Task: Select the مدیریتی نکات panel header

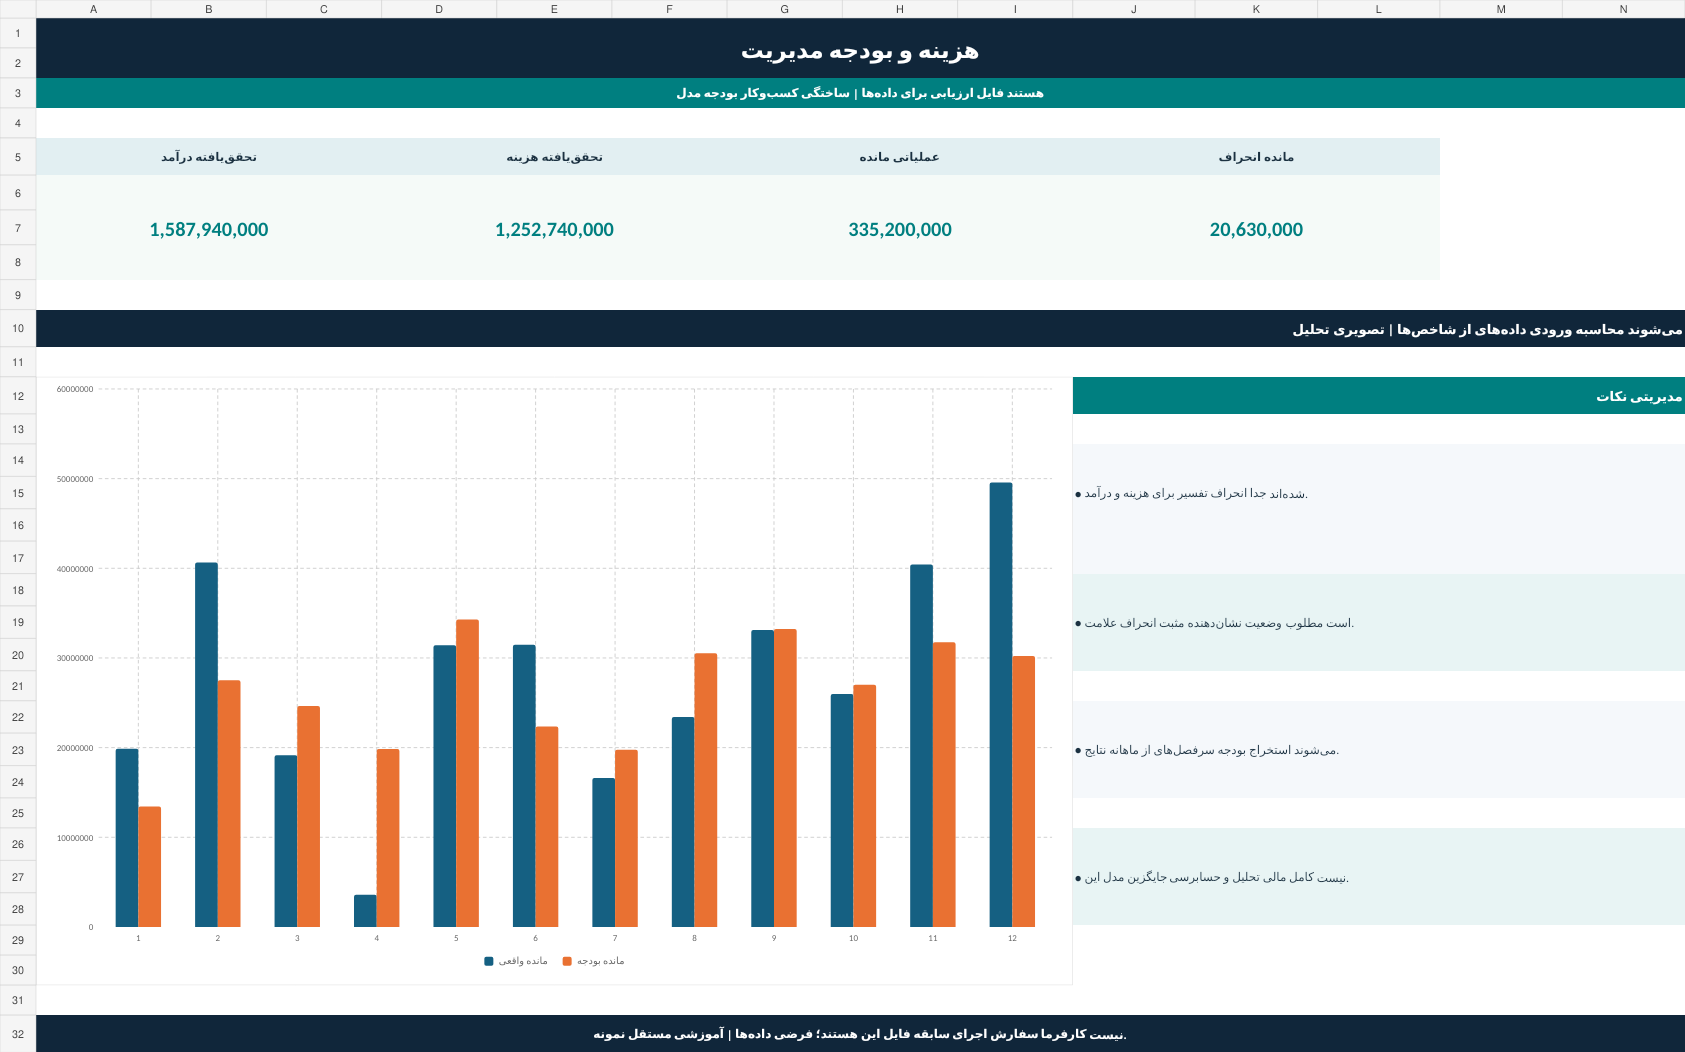Action: [1379, 396]
